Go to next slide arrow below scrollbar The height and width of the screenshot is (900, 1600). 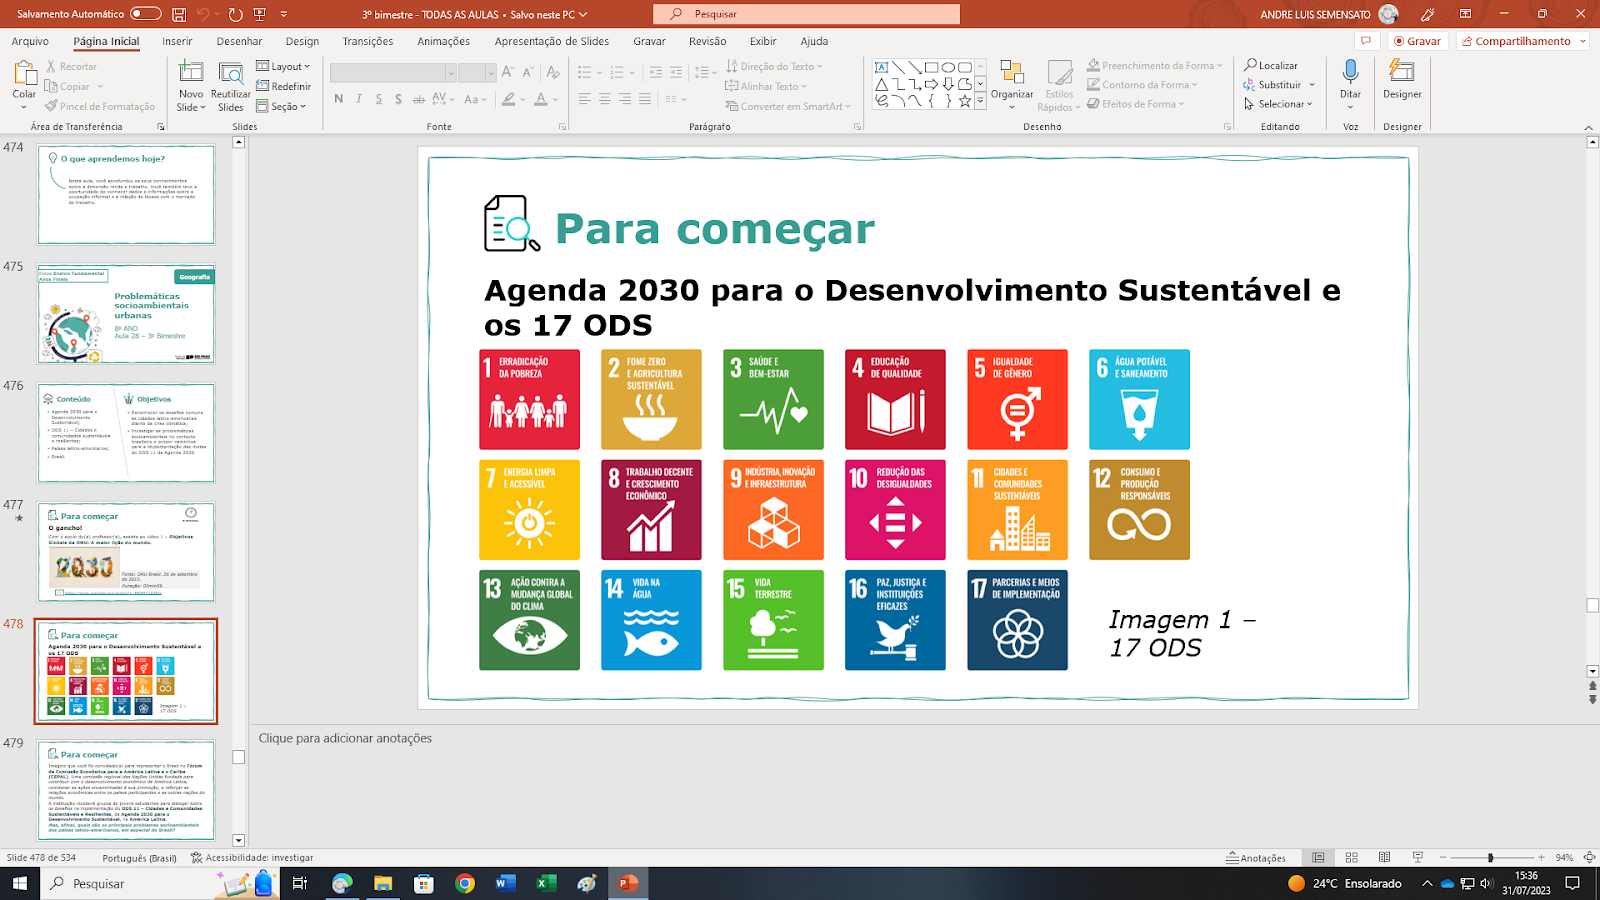(1592, 700)
